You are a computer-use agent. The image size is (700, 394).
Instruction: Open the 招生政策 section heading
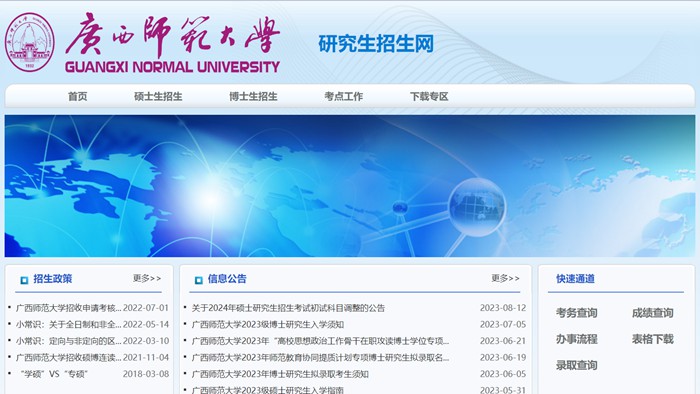[x=53, y=279]
